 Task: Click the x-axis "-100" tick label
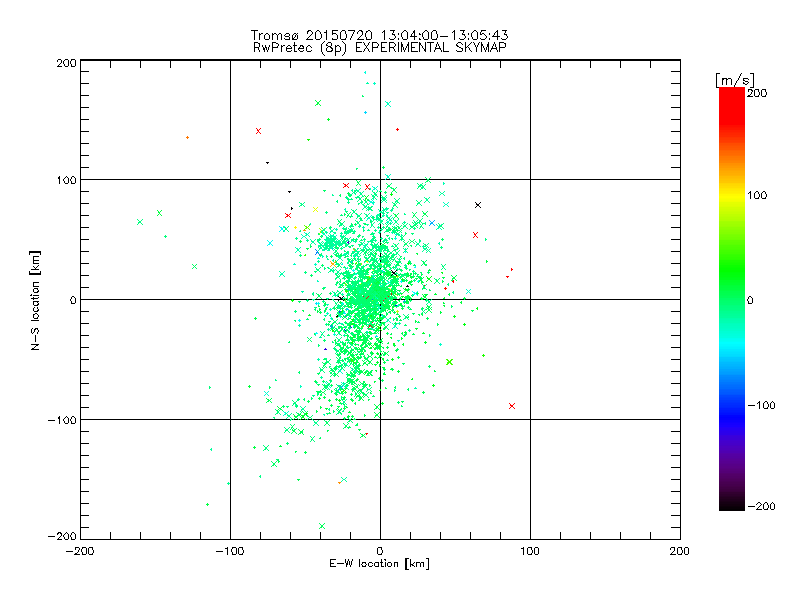click(x=230, y=552)
